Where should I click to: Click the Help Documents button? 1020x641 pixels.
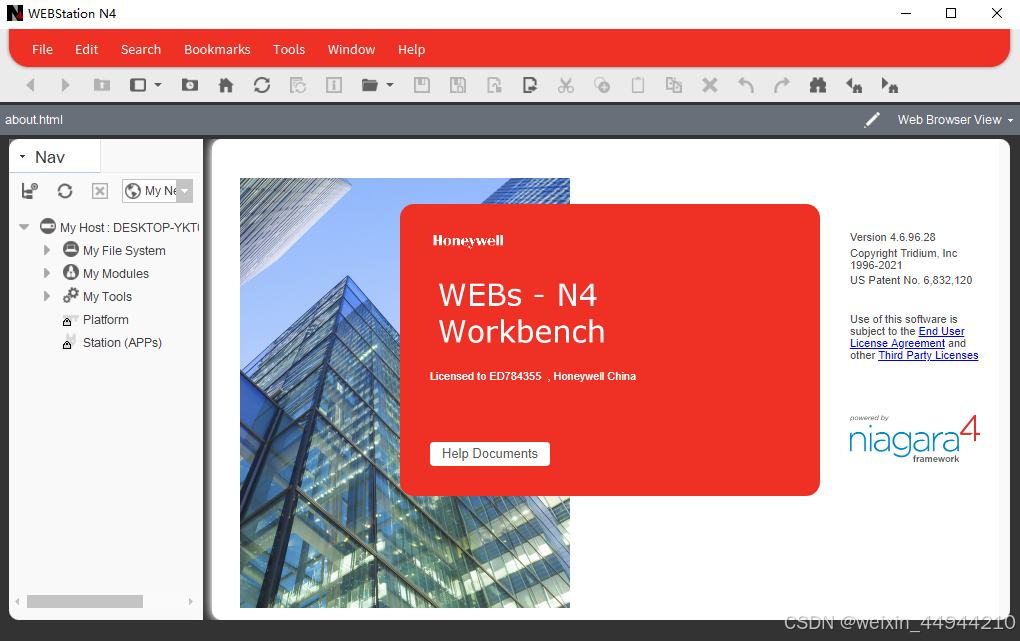coord(490,454)
